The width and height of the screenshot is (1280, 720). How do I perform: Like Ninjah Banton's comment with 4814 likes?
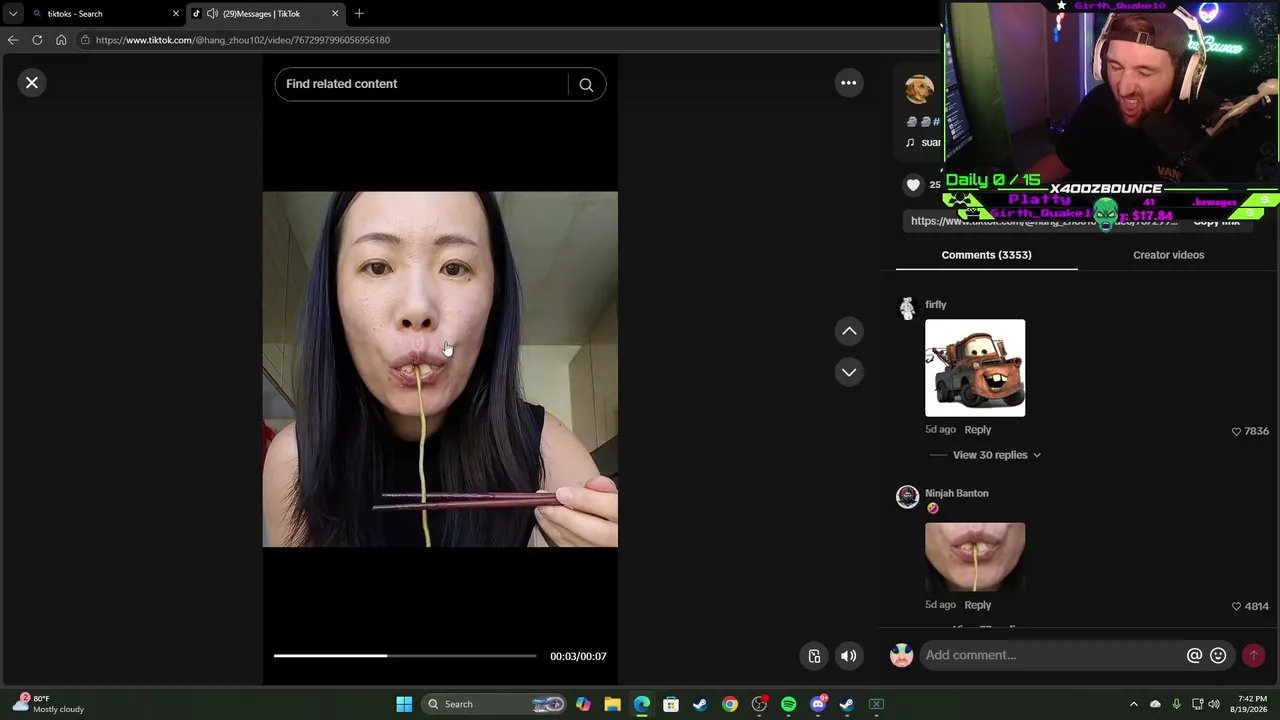(x=1236, y=606)
